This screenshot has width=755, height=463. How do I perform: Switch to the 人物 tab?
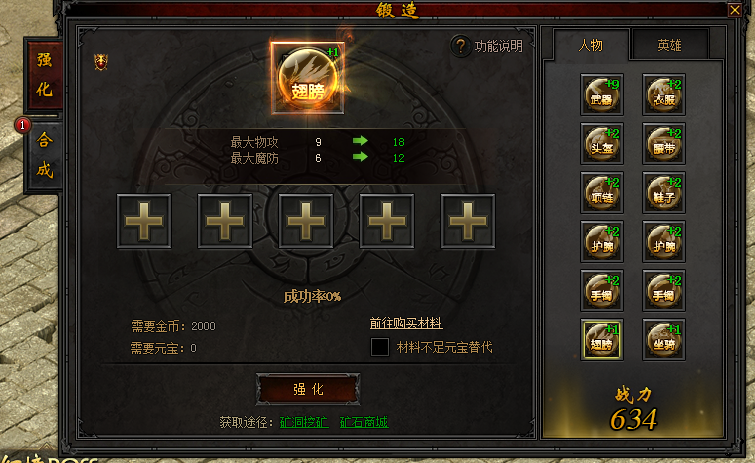coord(591,45)
